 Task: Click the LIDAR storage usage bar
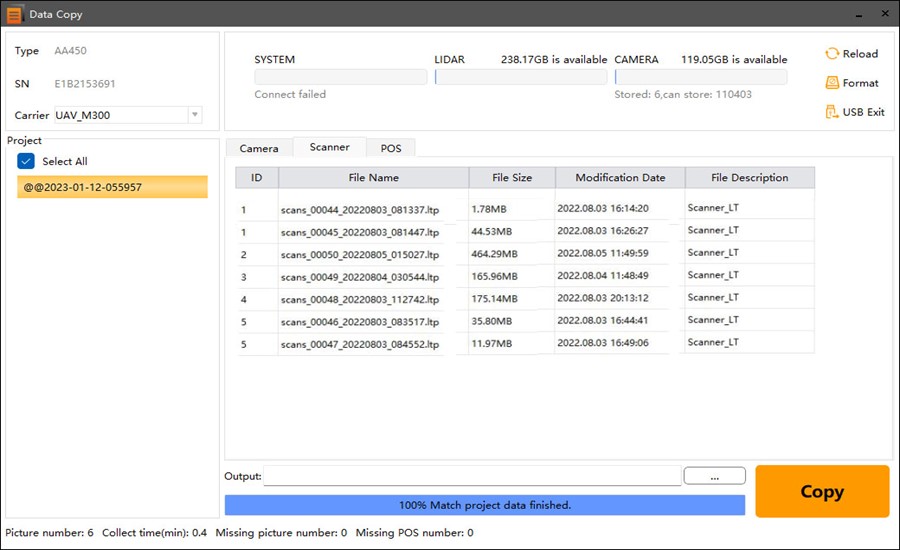tap(520, 77)
